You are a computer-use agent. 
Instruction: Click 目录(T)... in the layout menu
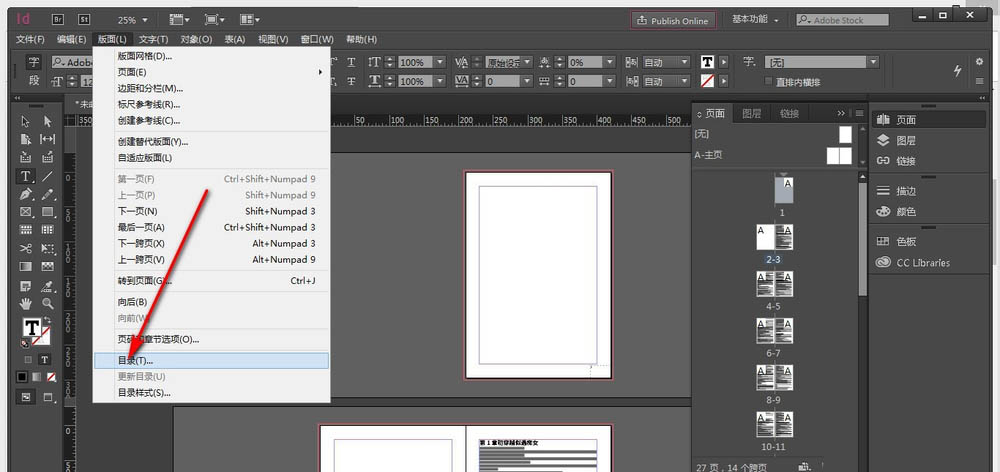[136, 360]
